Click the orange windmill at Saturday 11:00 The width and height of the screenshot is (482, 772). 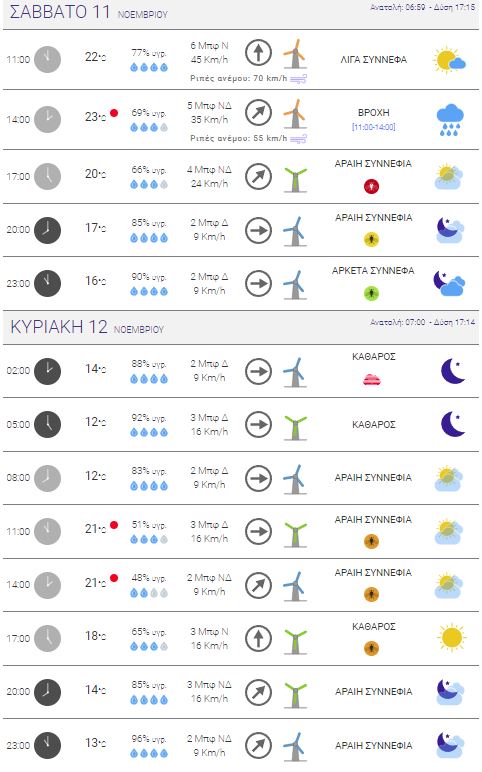(x=295, y=54)
